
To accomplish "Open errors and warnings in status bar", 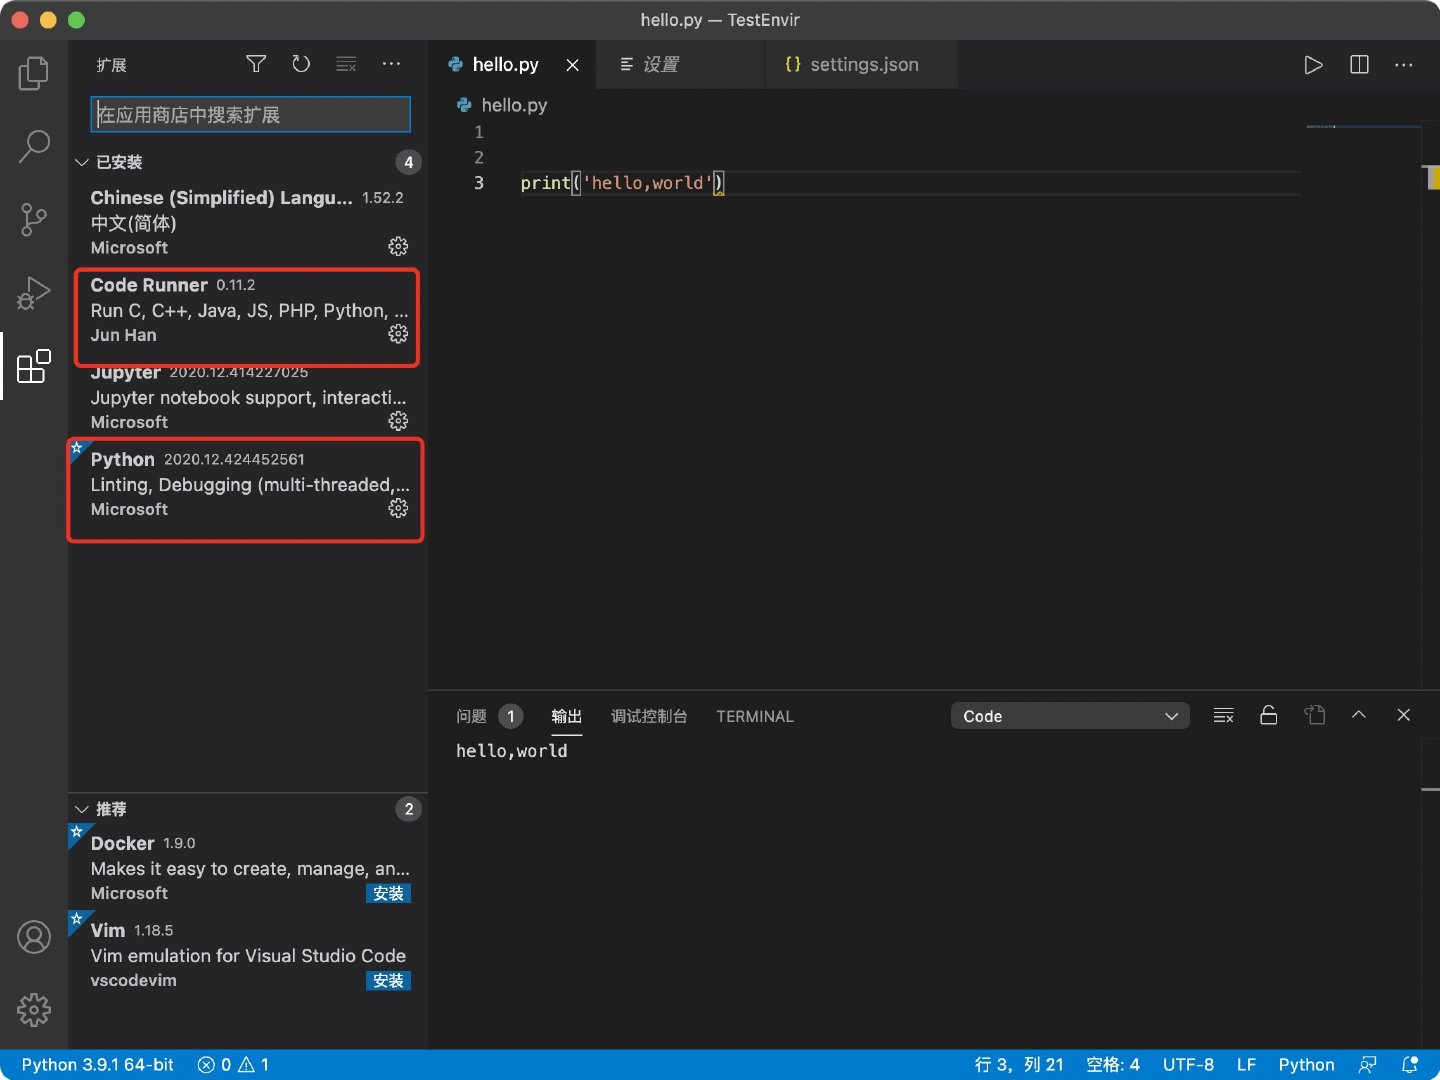I will pyautogui.click(x=234, y=1065).
